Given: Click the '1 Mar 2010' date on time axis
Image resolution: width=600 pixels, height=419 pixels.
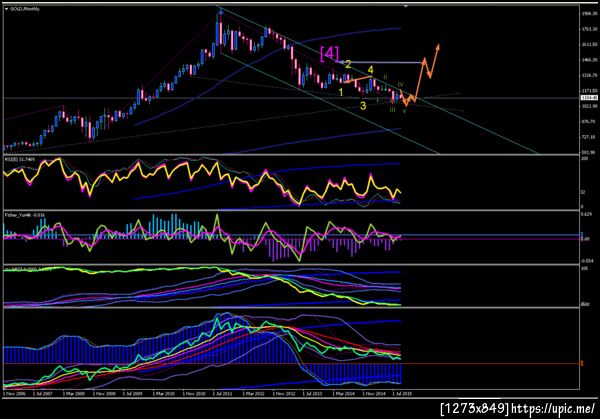Looking at the screenshot, I should (x=163, y=393).
